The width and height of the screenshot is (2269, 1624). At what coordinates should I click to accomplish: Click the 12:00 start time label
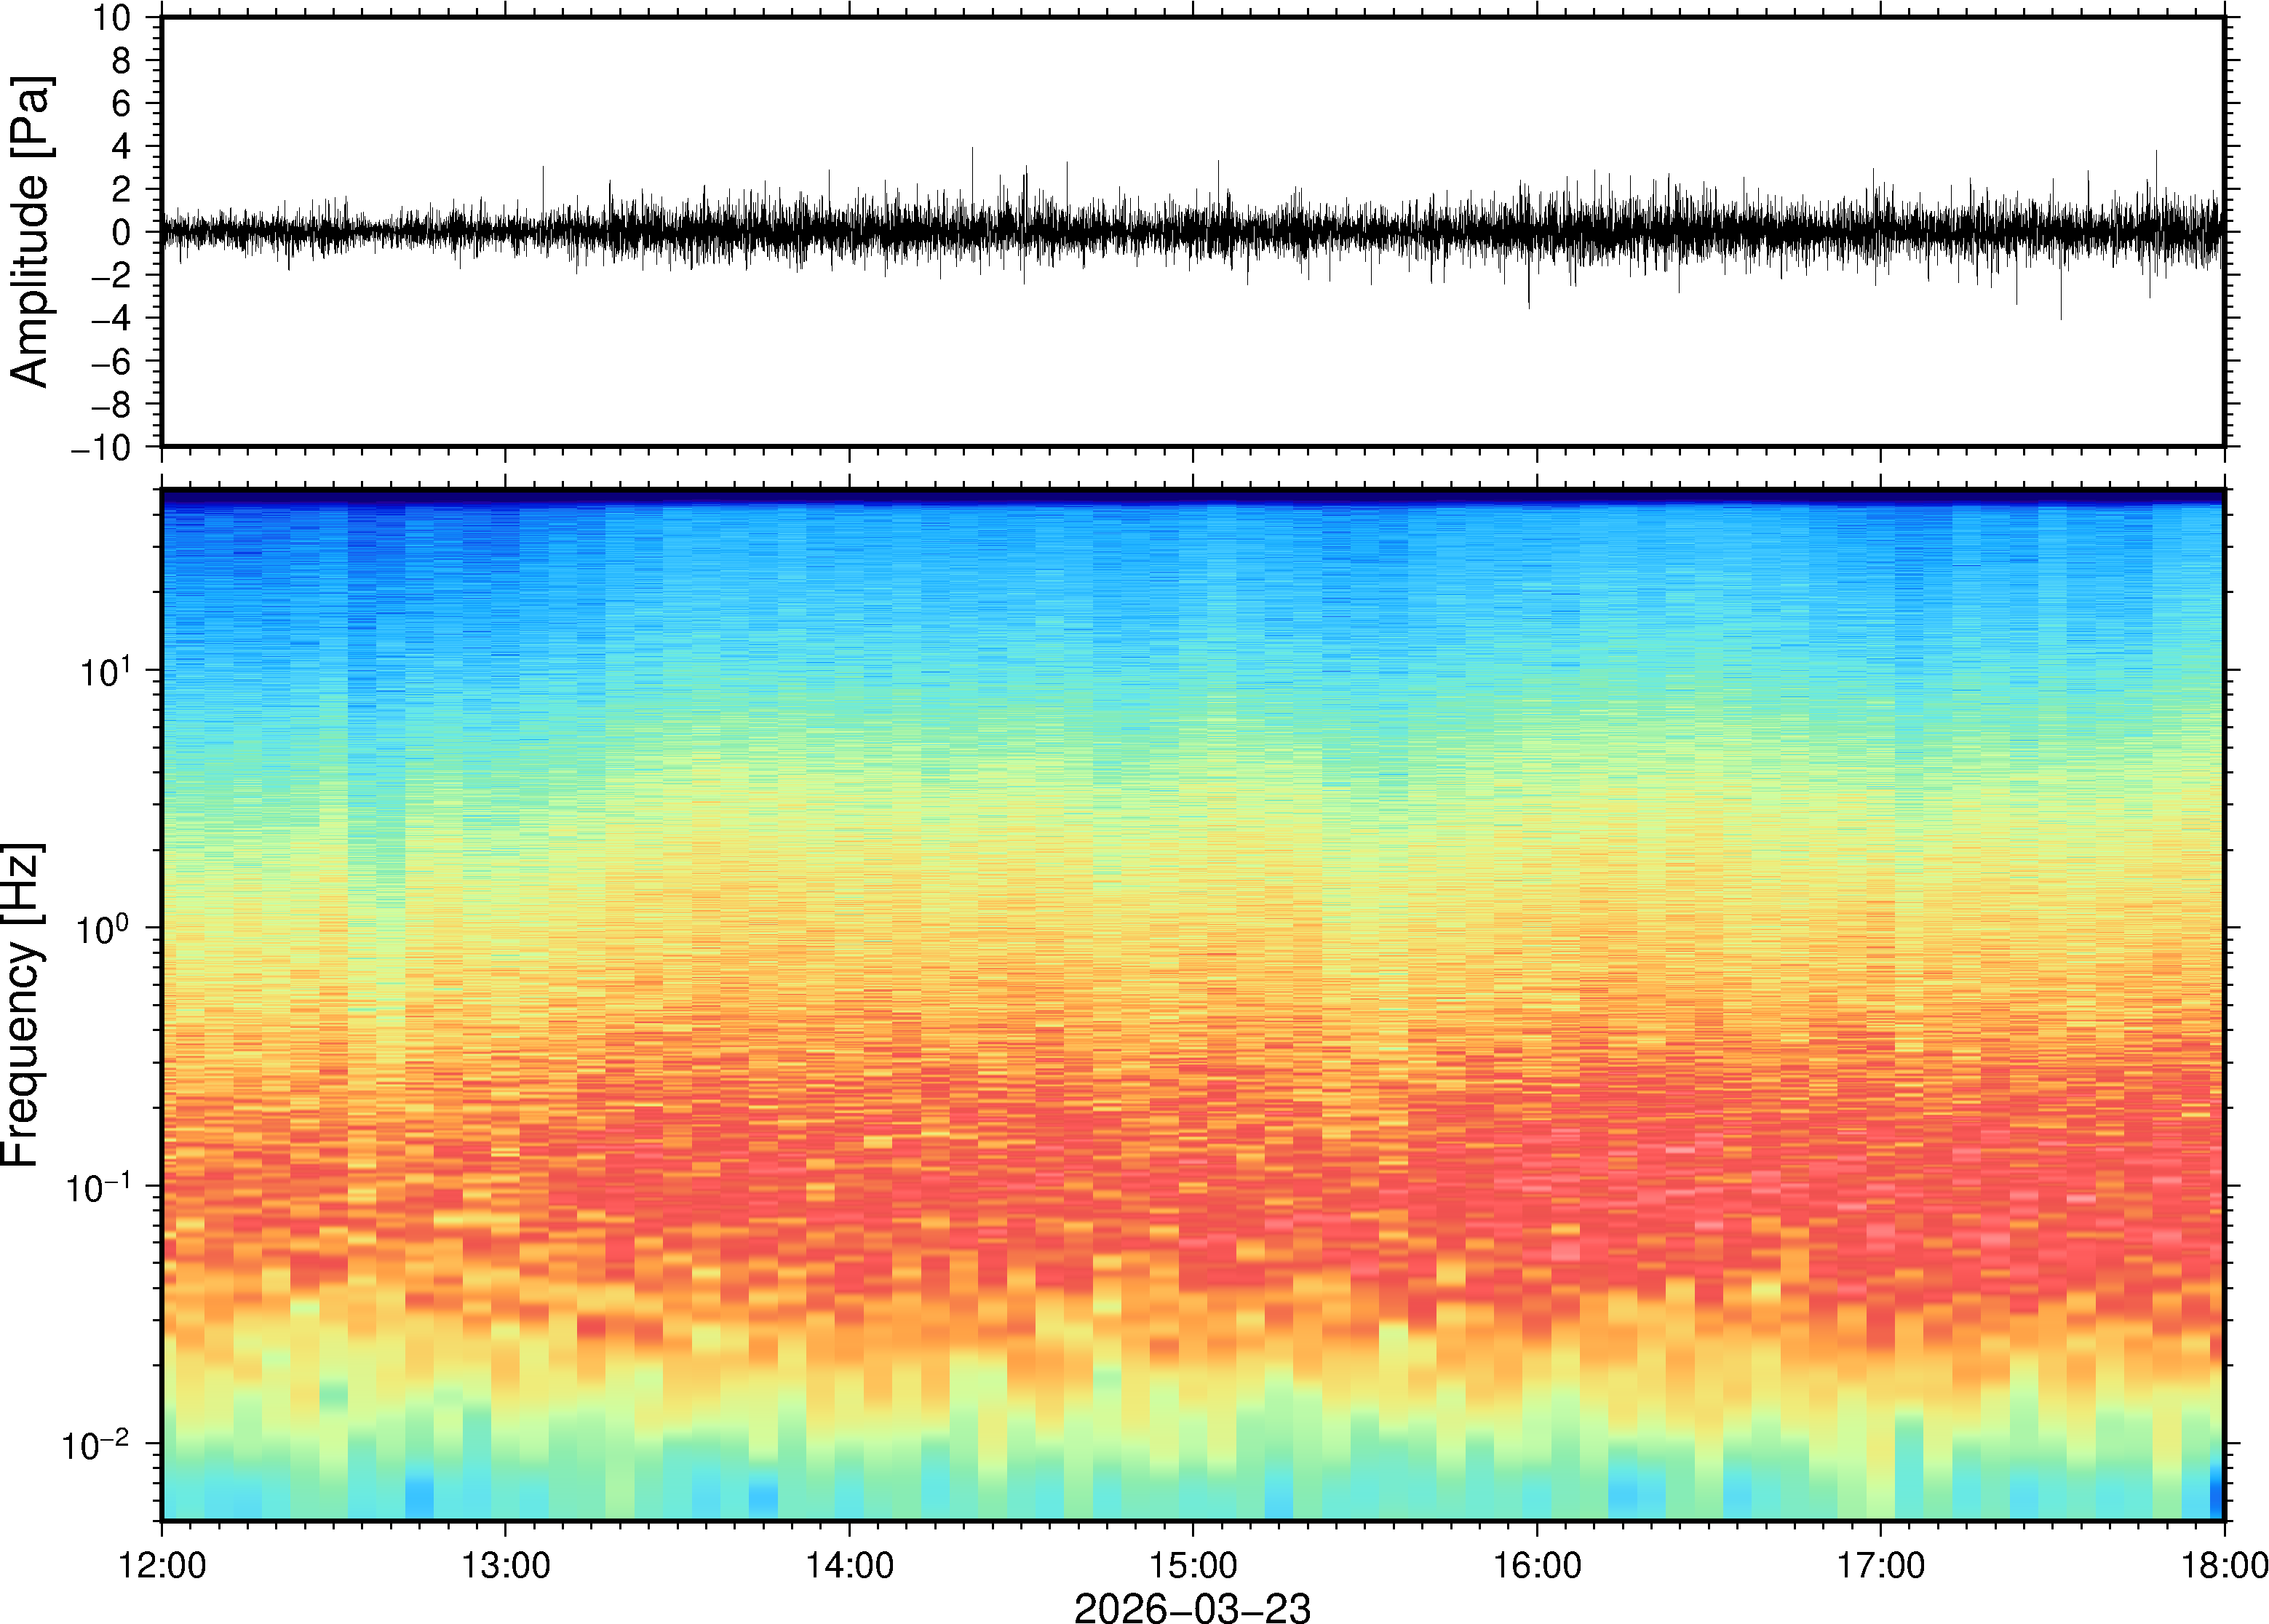162,1565
